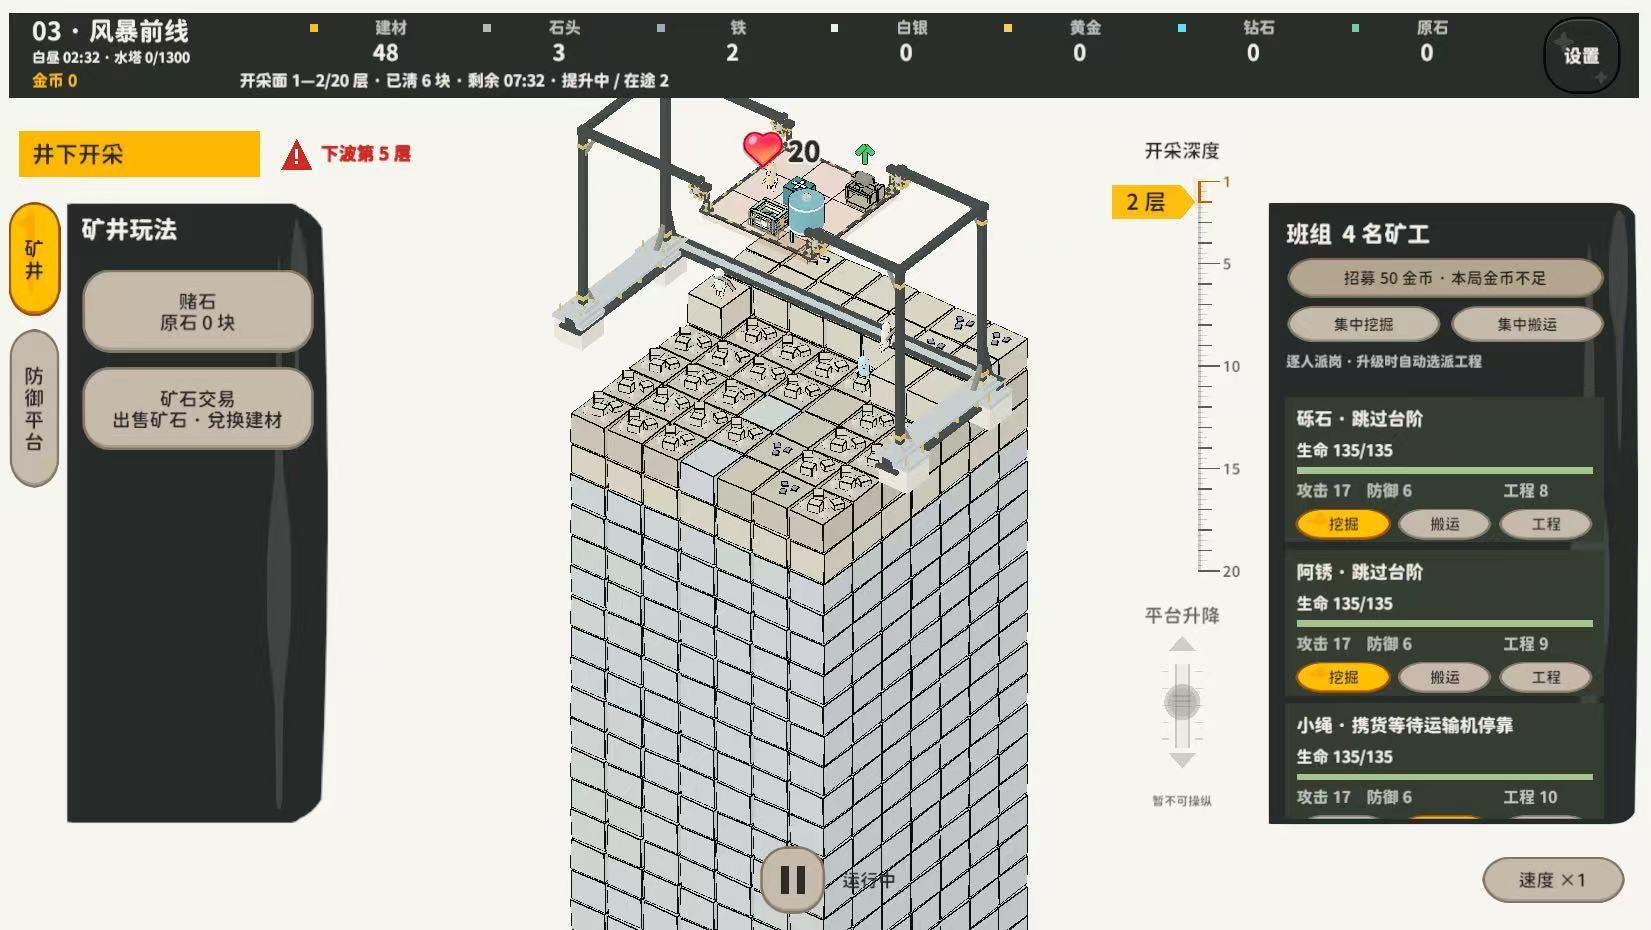Open 矿石交易 trade option
The image size is (1651, 930).
(197, 409)
